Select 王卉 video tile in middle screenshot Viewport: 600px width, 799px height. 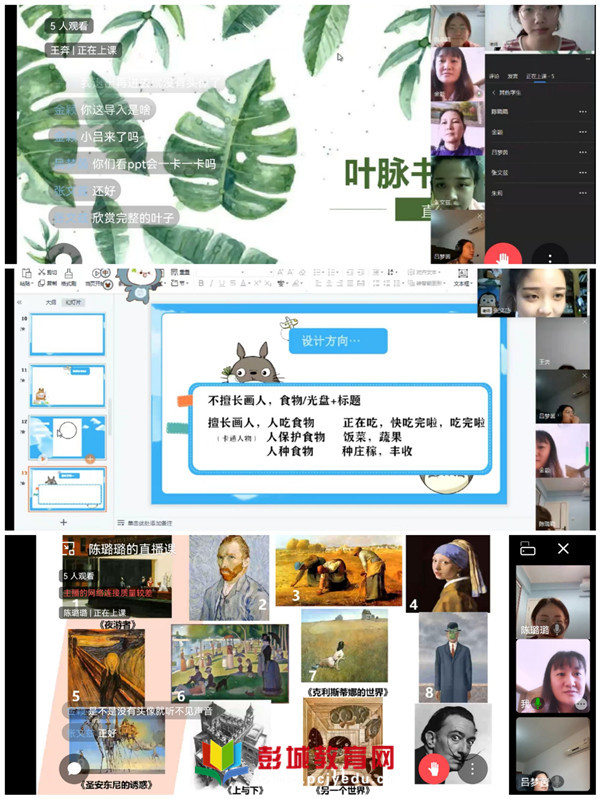[x=562, y=342]
